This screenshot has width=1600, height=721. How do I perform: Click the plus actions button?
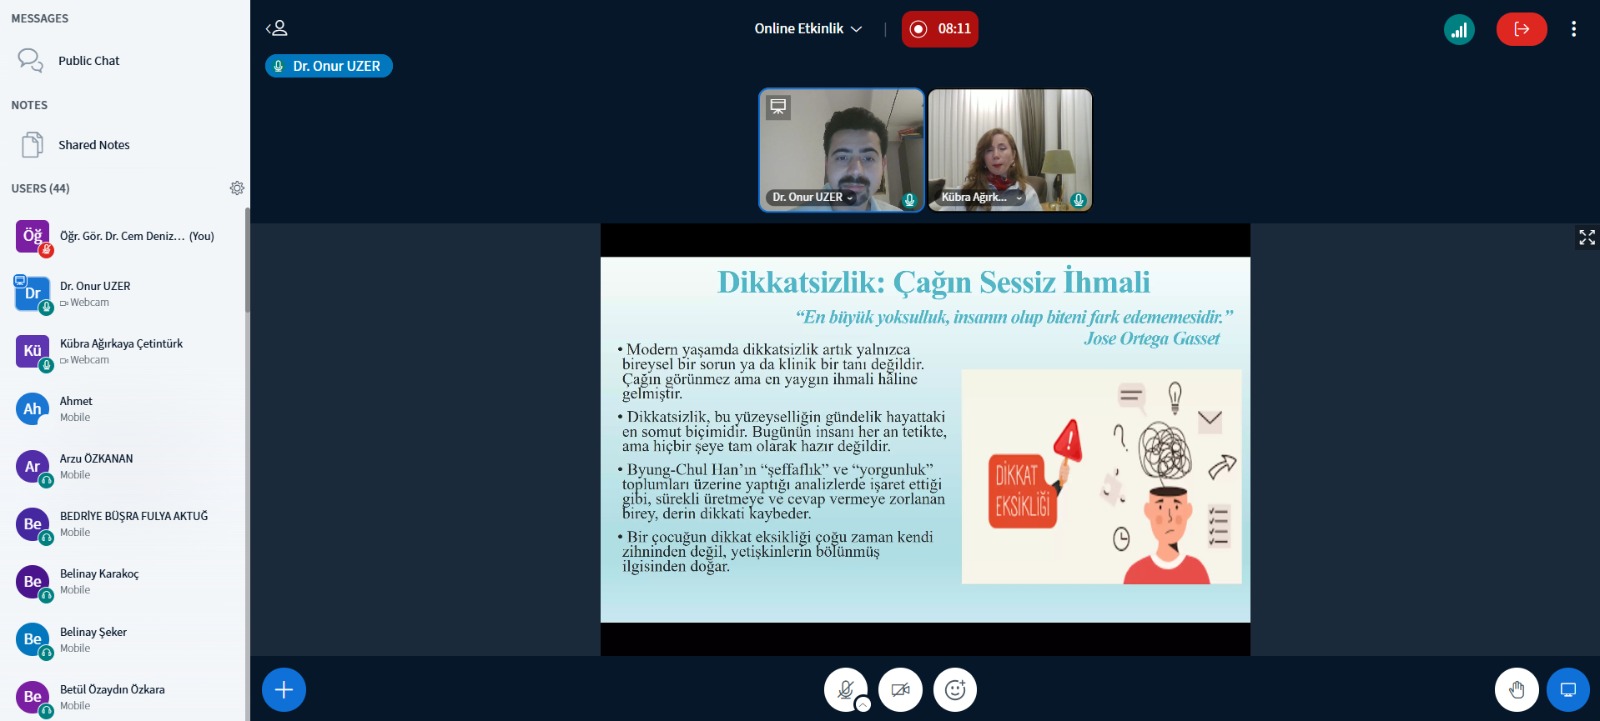(x=284, y=690)
